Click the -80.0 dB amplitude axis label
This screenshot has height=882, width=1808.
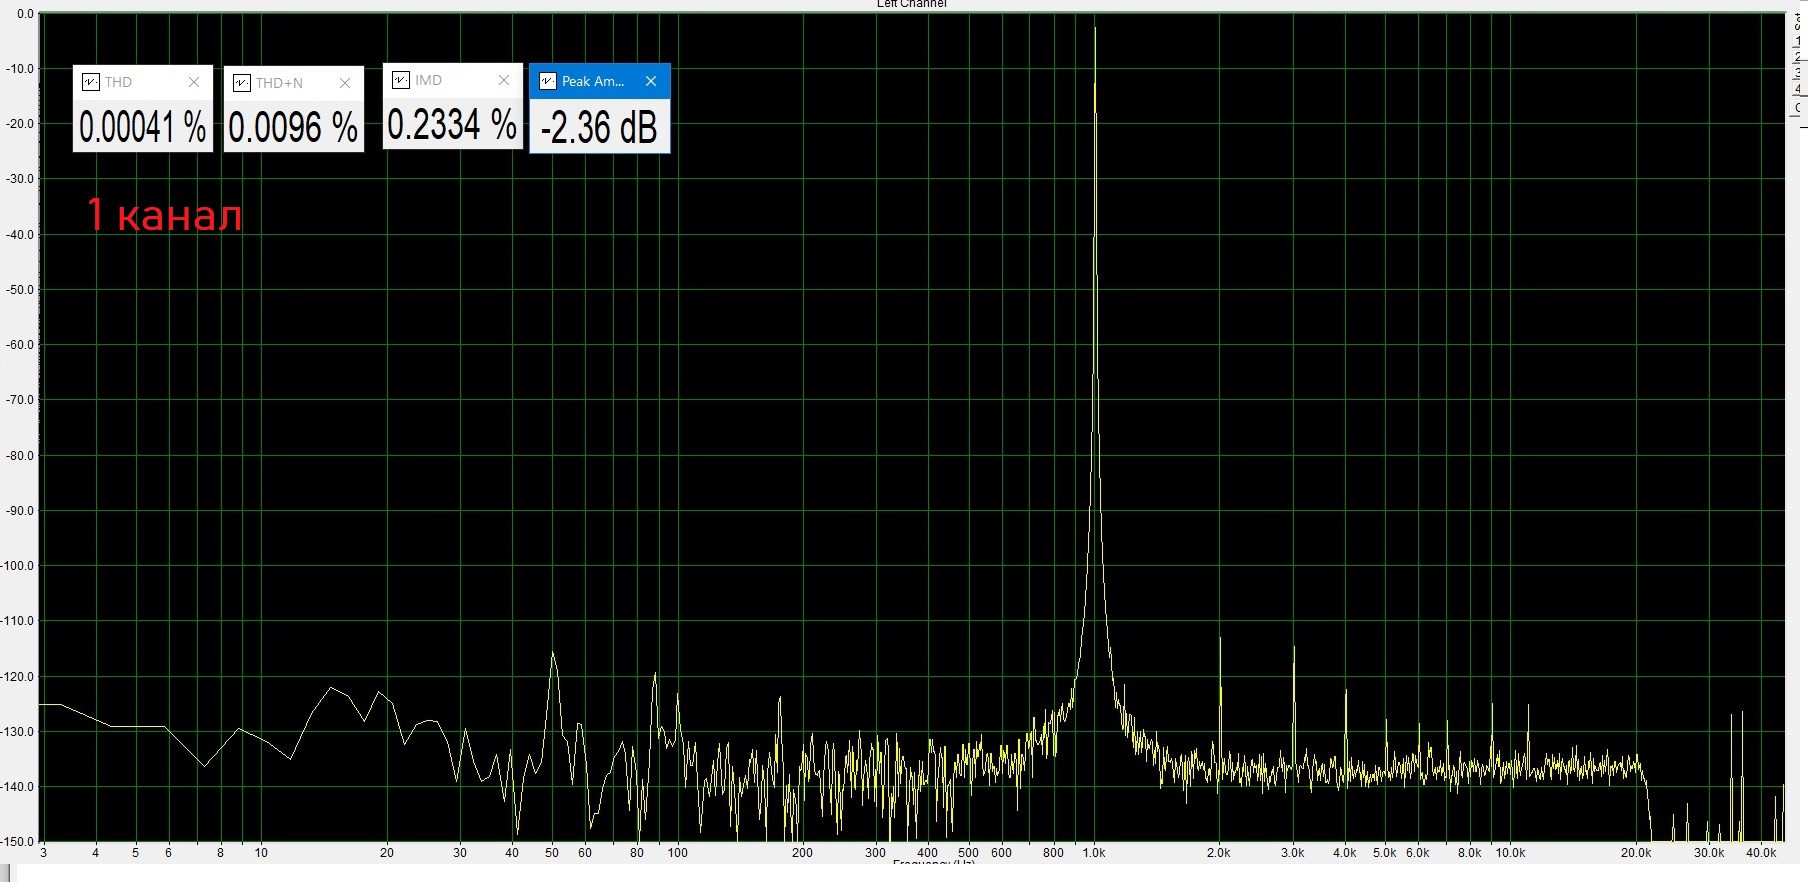pyautogui.click(x=20, y=456)
